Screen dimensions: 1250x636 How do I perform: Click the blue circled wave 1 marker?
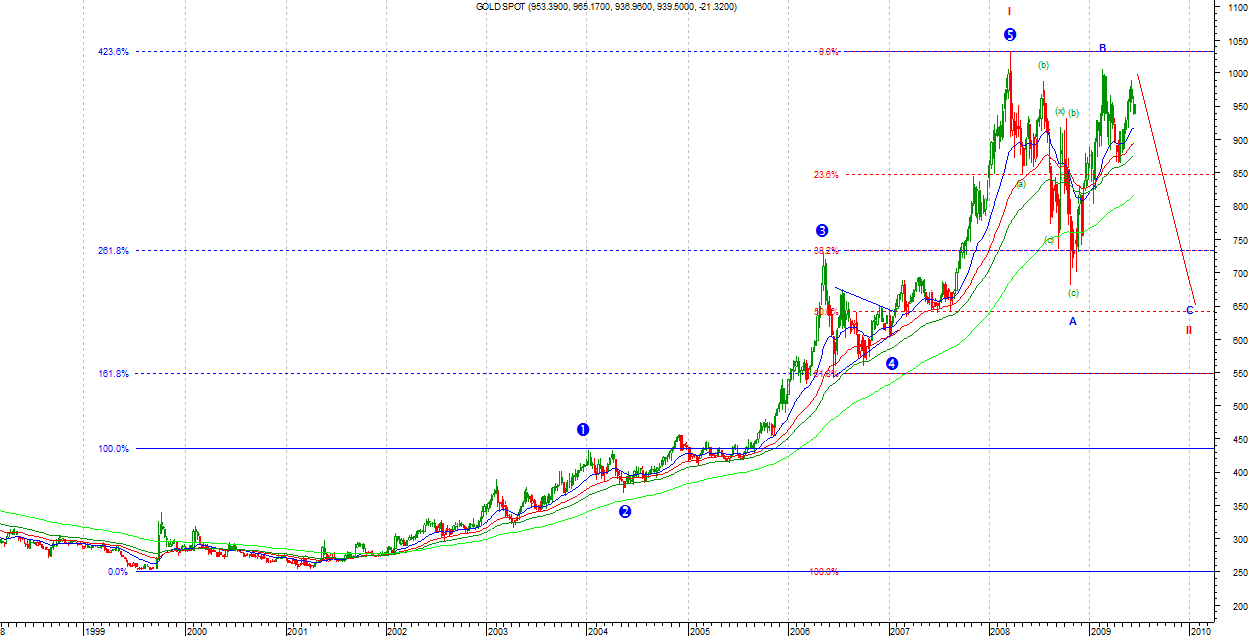point(583,430)
